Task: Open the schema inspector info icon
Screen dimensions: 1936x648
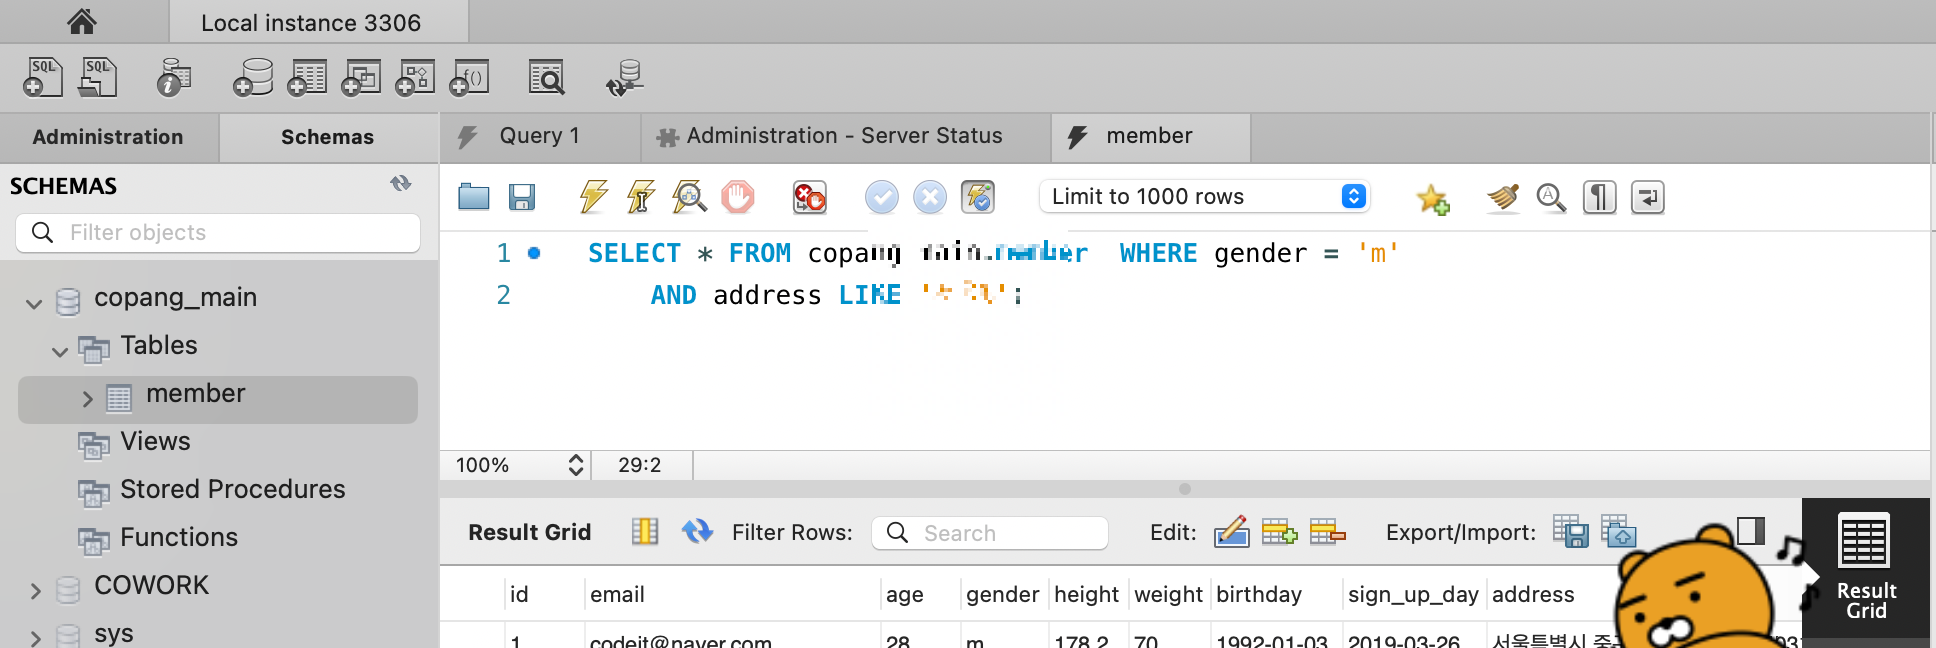Action: 174,77
